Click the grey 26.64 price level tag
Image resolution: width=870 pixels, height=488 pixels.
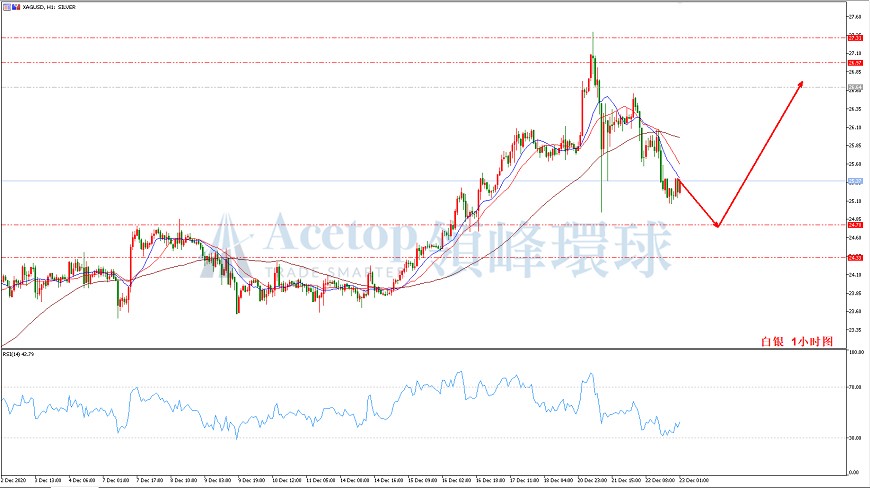[855, 87]
